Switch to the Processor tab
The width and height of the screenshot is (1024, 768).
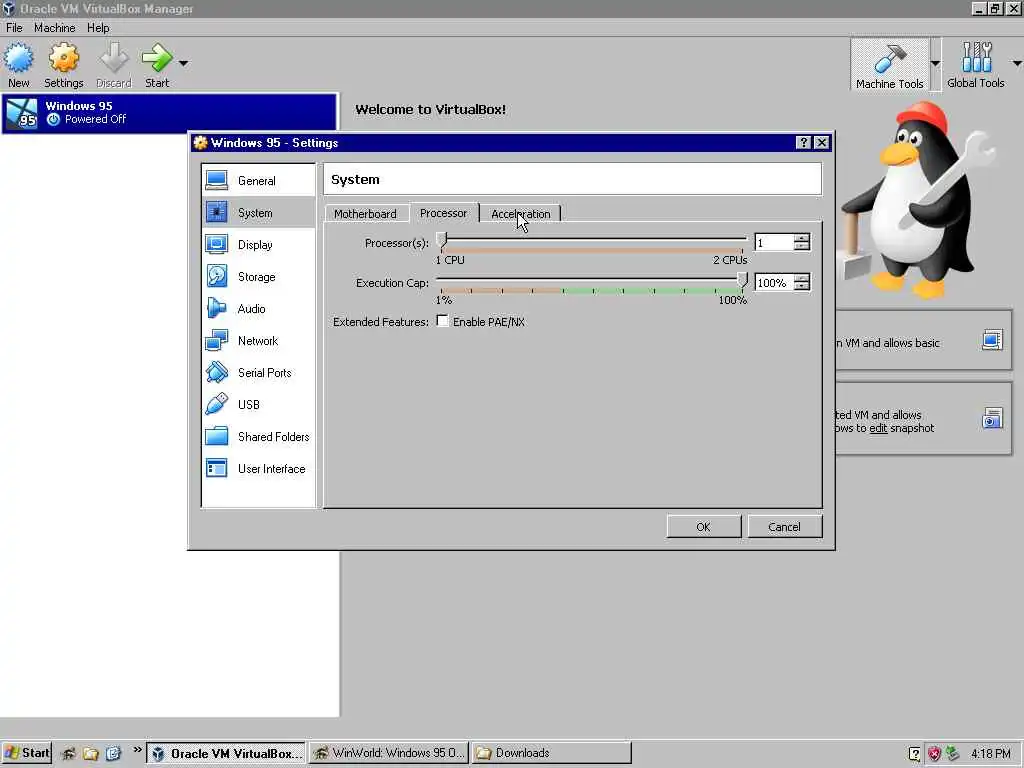coord(443,213)
